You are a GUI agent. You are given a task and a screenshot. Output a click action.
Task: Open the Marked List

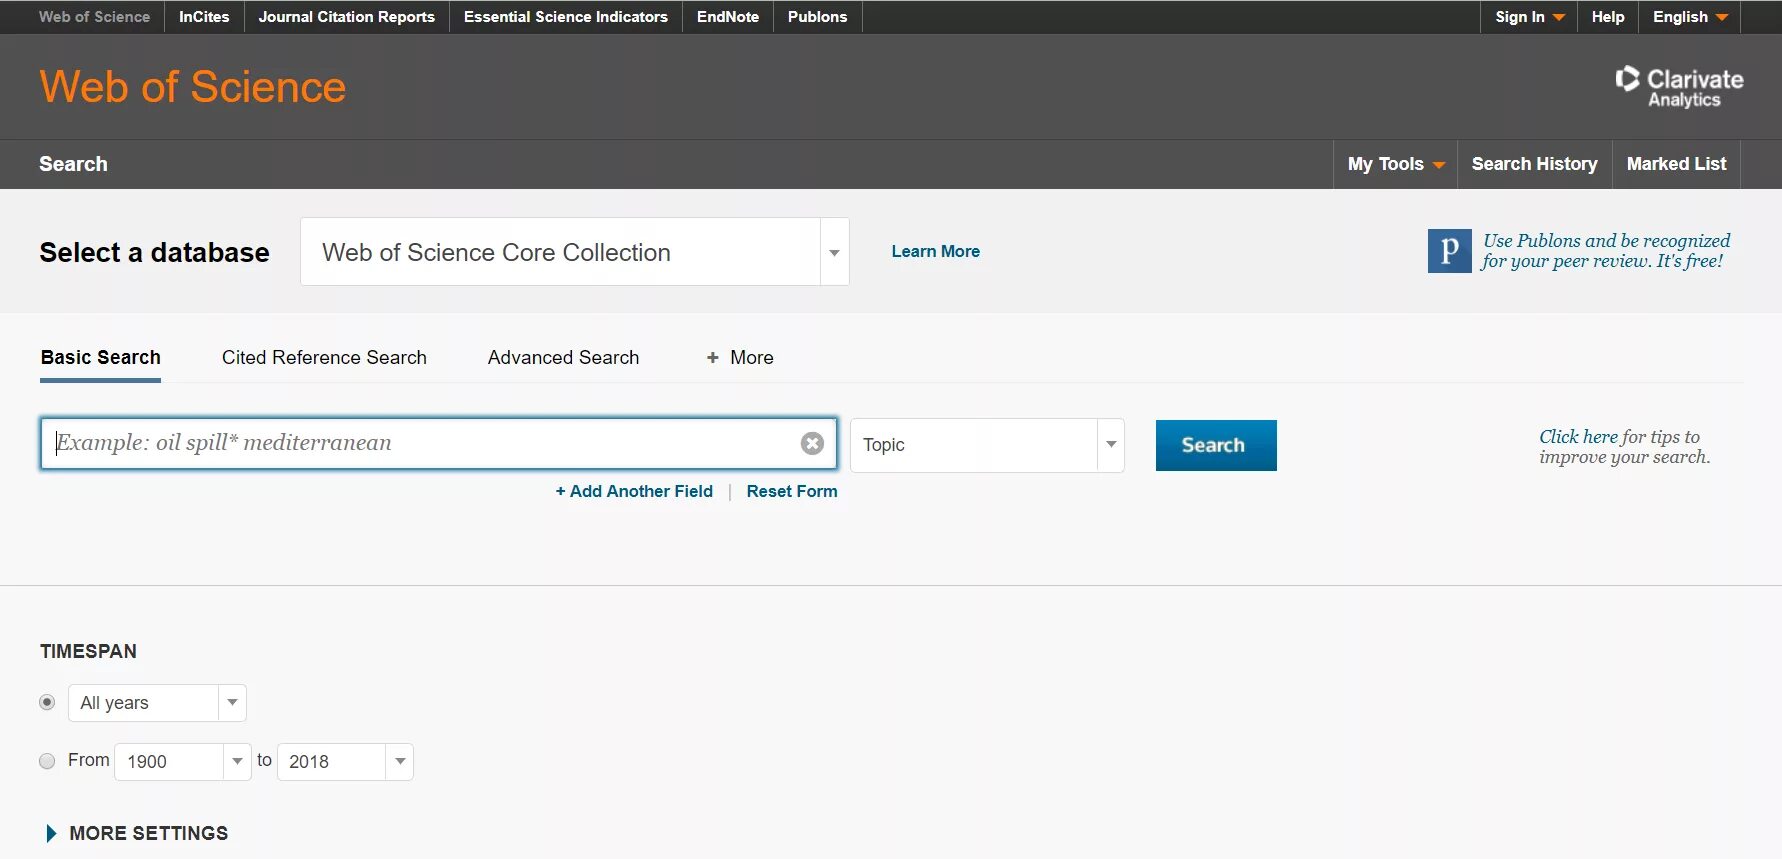point(1676,164)
